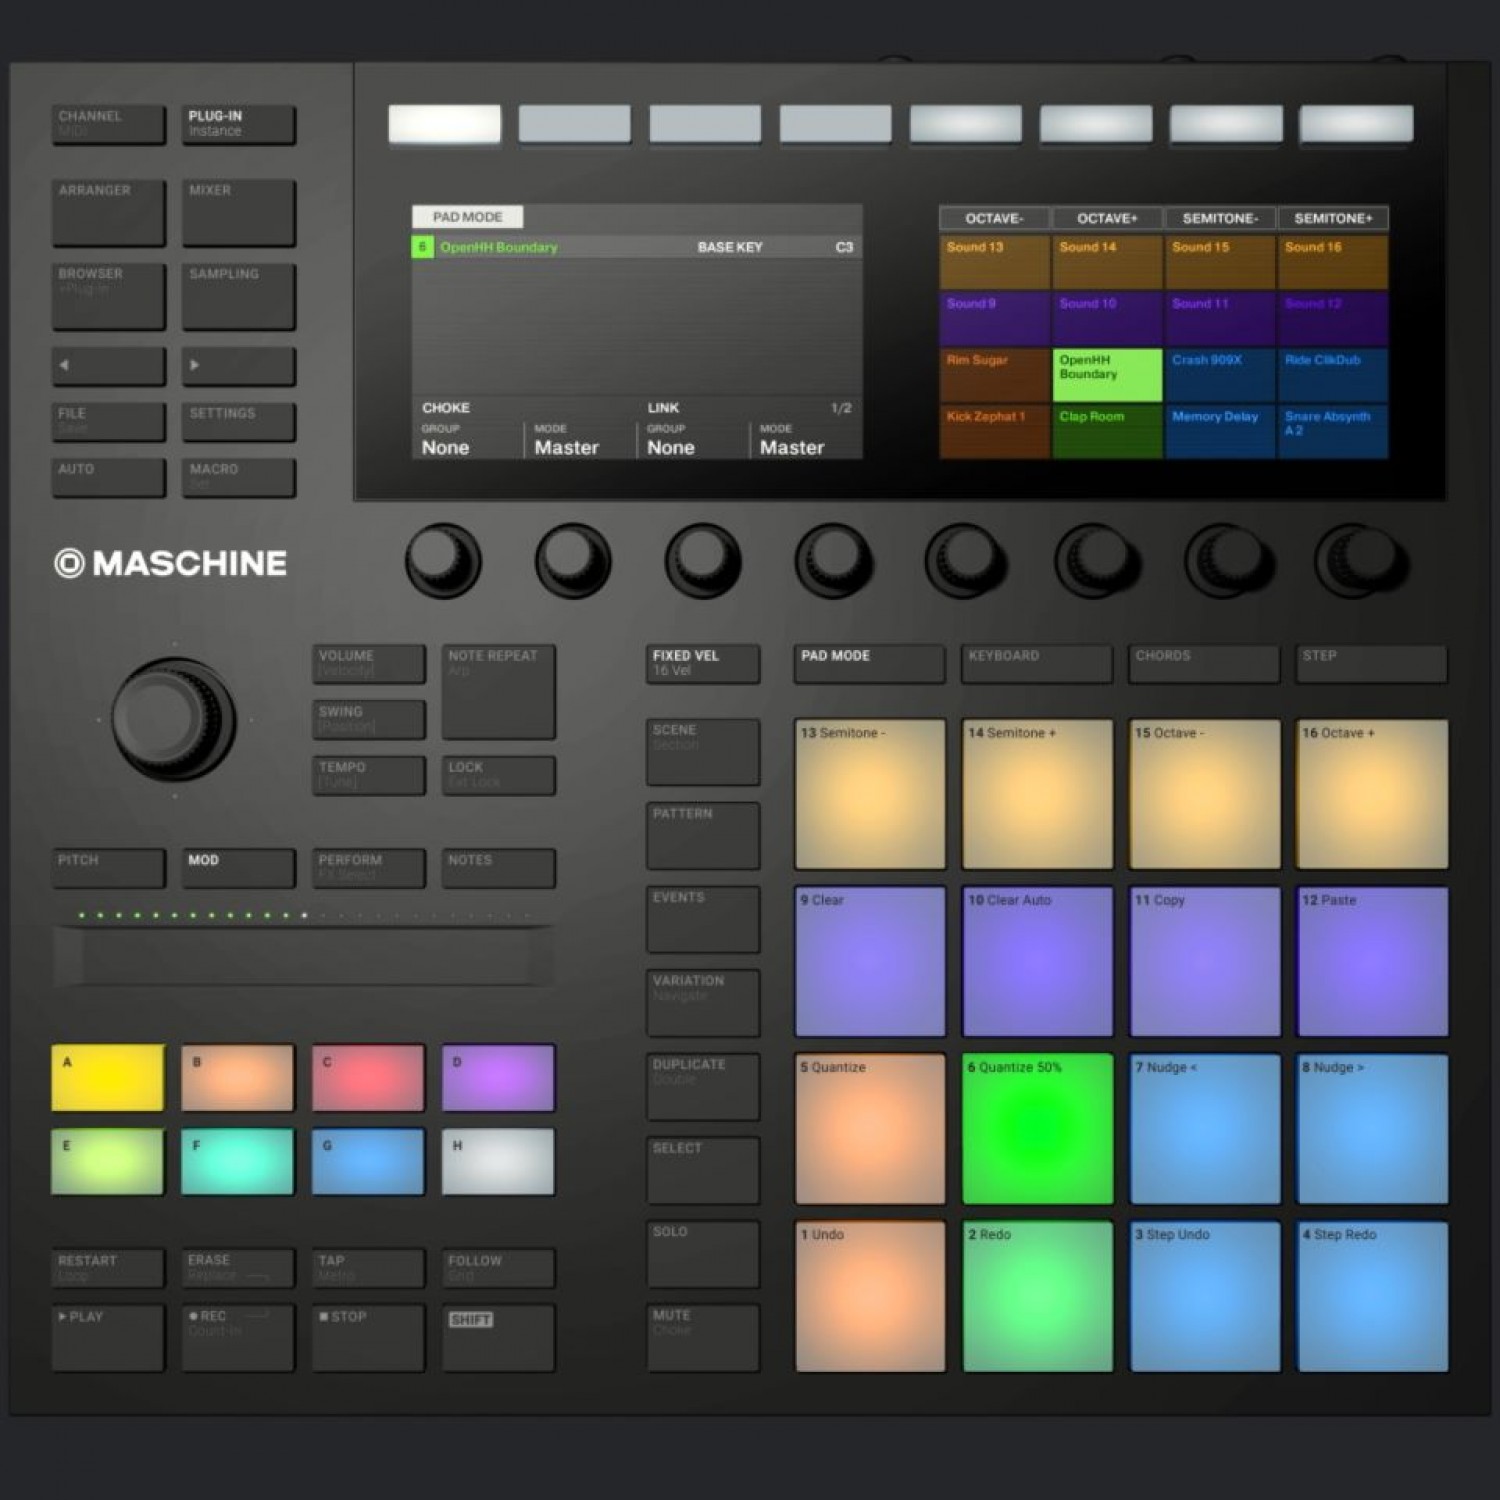This screenshot has width=1500, height=1500.
Task: Open the CHOKE group selector showing None
Action: coord(468,440)
